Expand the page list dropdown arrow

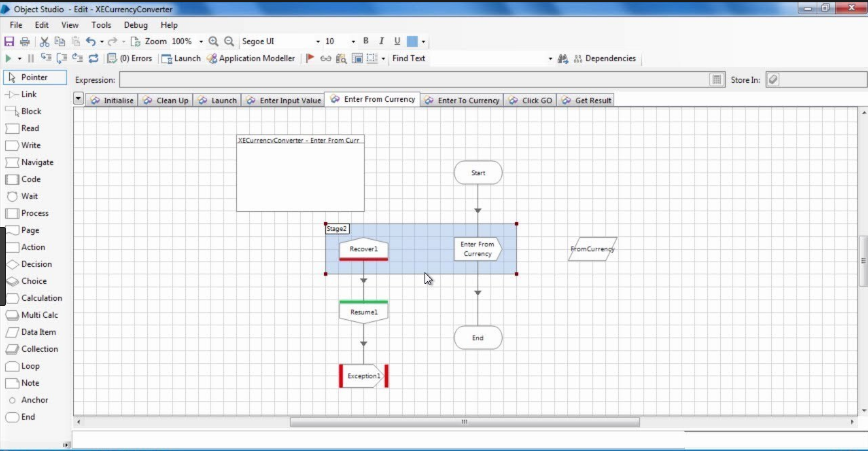pos(78,99)
